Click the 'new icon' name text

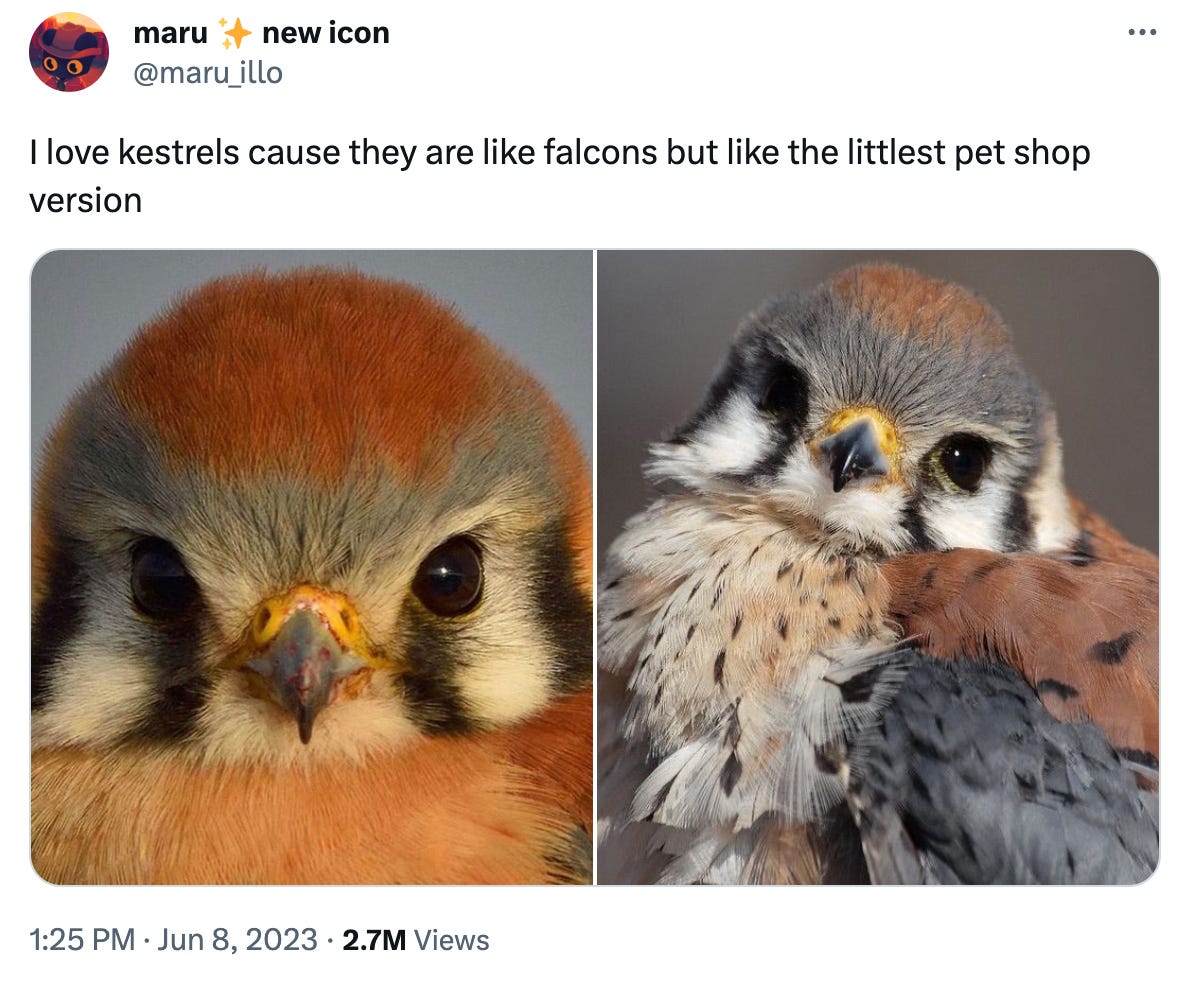326,33
